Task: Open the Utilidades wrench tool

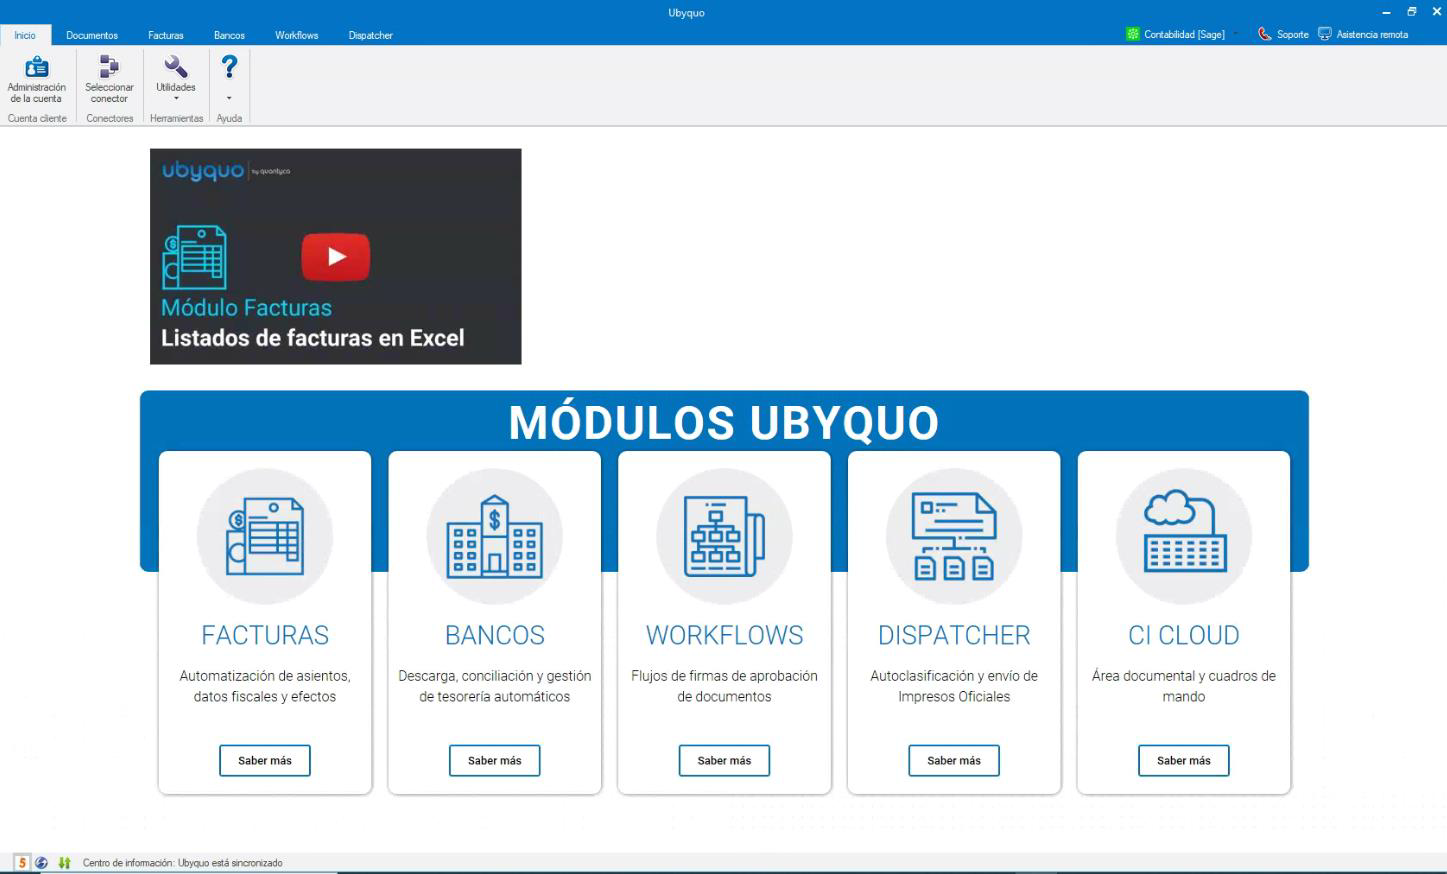Action: (x=176, y=67)
